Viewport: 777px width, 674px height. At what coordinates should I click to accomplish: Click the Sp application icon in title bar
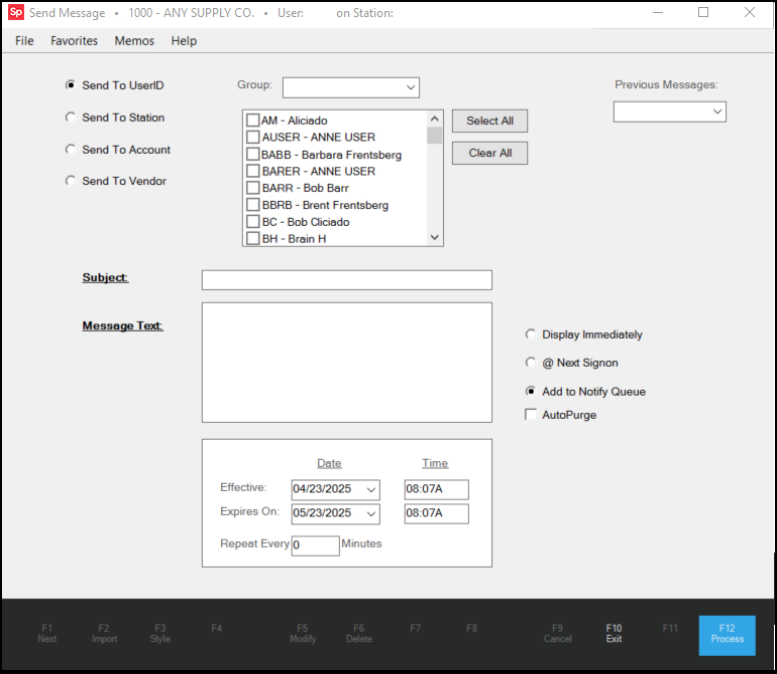click(x=16, y=12)
